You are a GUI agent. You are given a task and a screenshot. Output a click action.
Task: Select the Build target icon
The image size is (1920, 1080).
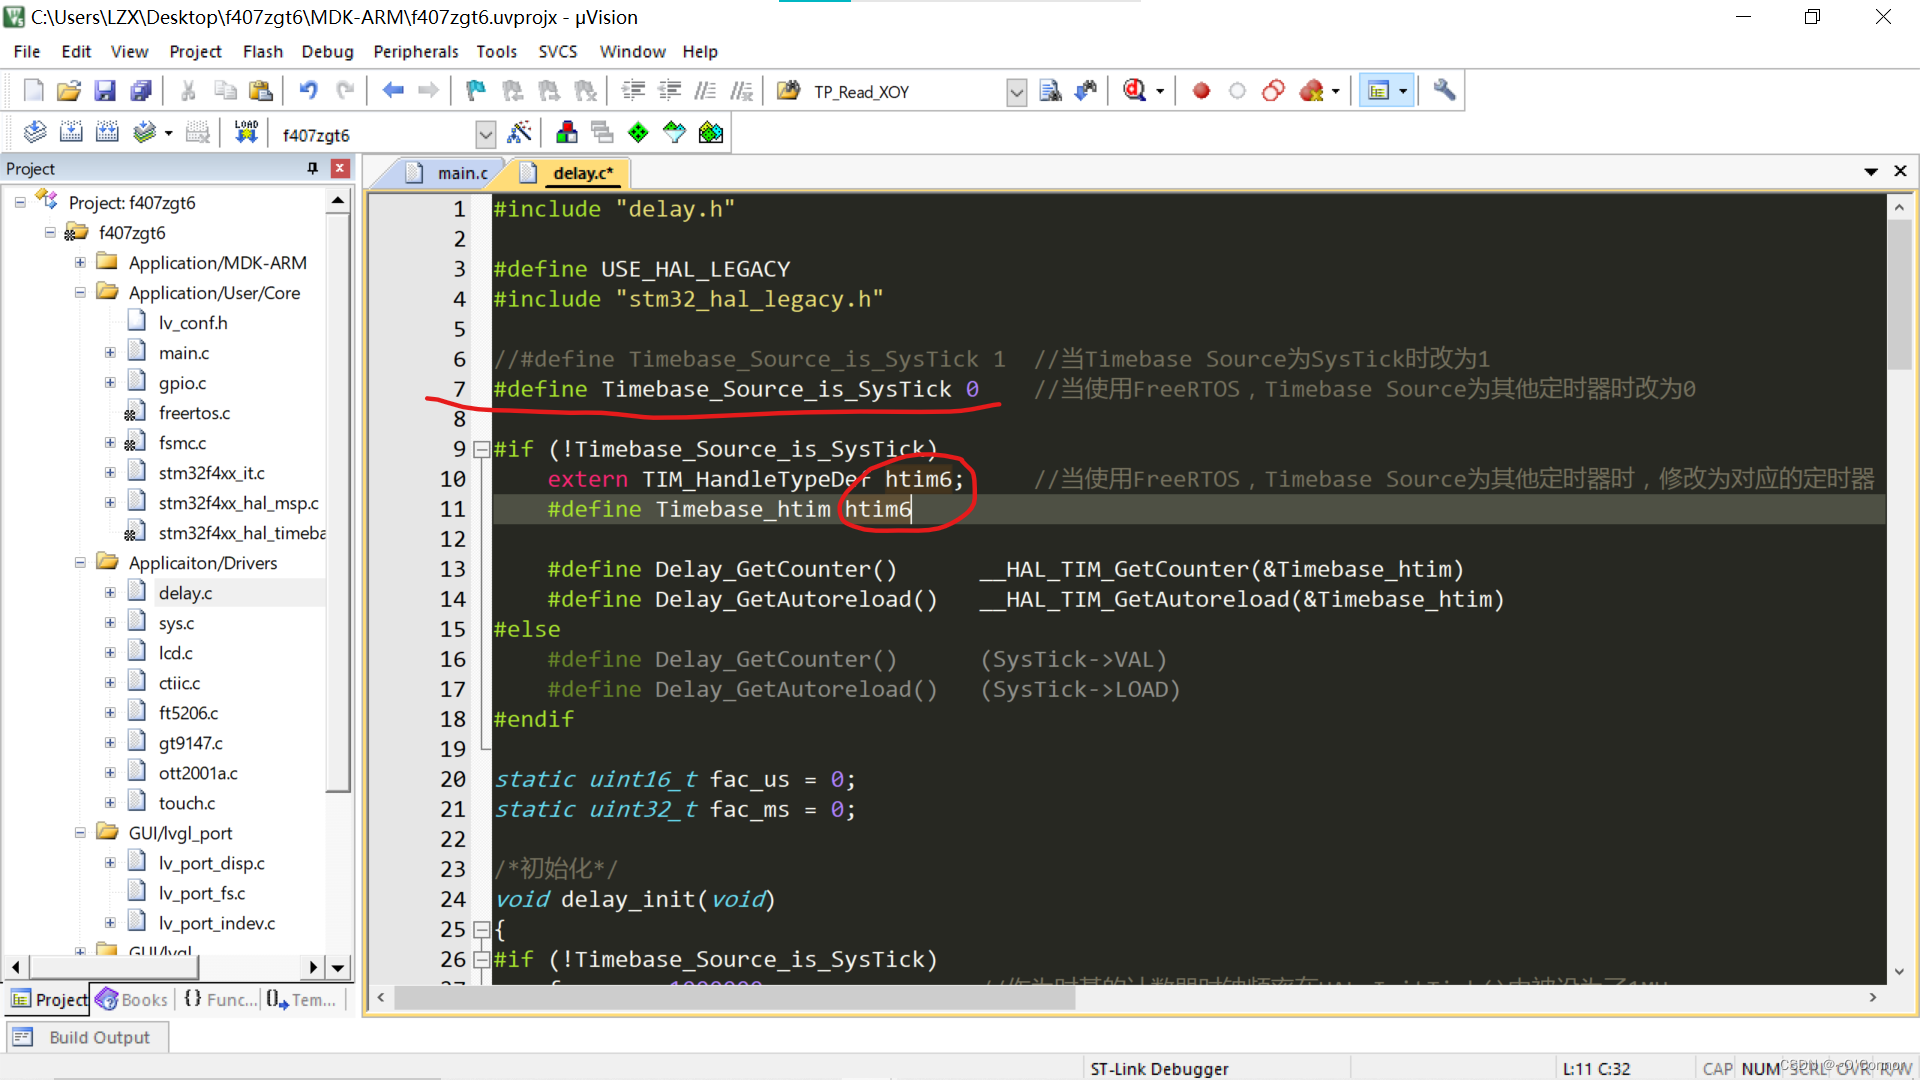click(x=71, y=131)
